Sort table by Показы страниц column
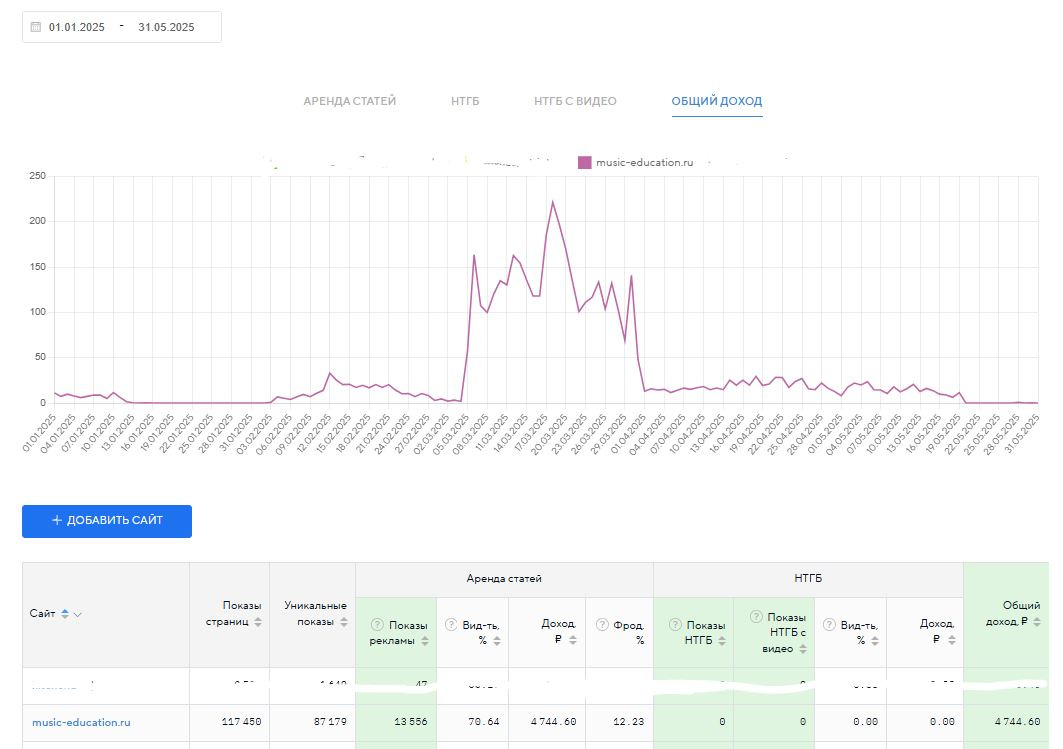This screenshot has width=1063, height=749. pos(258,622)
